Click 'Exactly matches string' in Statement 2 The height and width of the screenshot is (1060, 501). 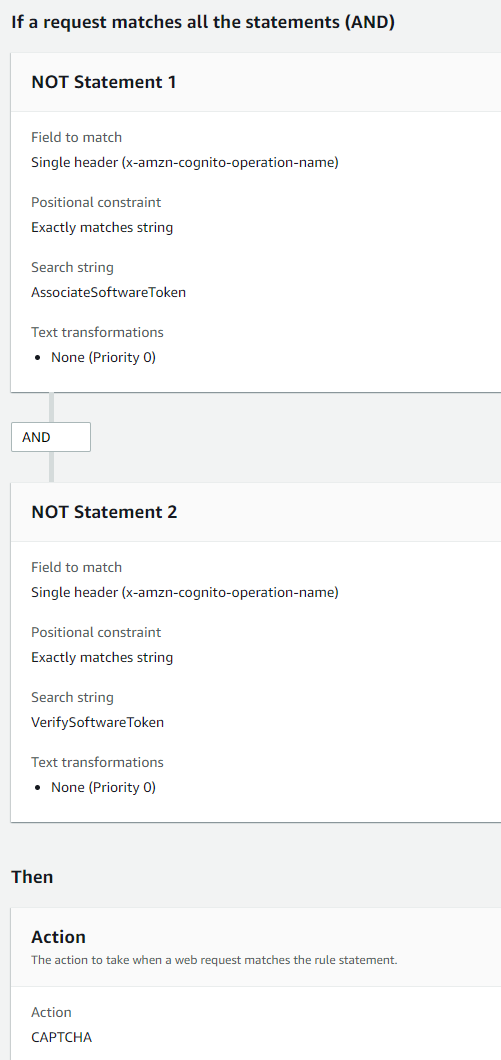point(102,658)
